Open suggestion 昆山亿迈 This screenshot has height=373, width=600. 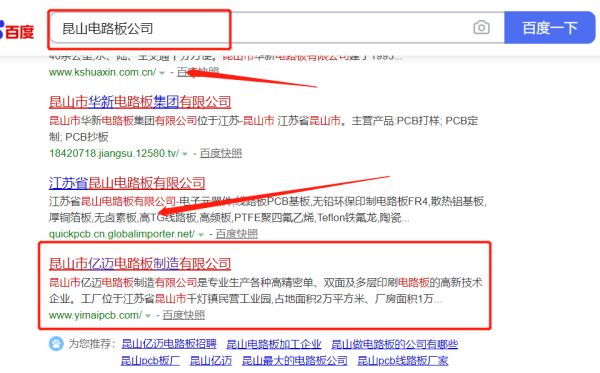pyautogui.click(x=211, y=361)
